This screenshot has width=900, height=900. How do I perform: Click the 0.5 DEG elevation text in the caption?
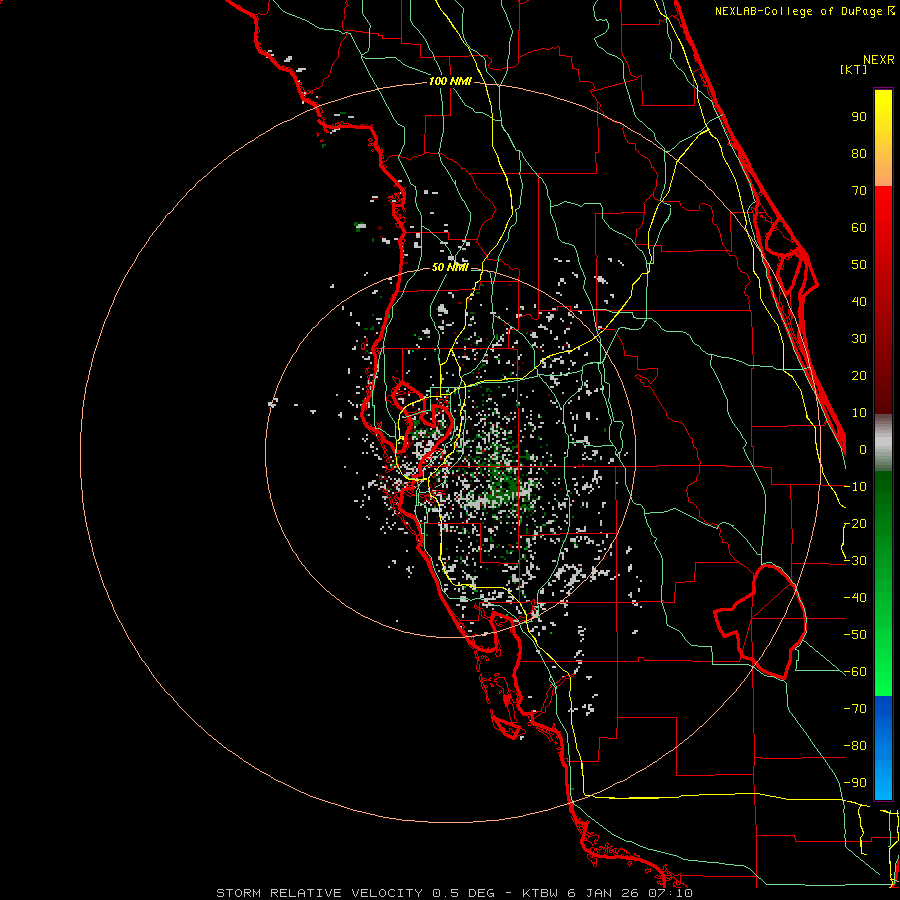point(461,893)
